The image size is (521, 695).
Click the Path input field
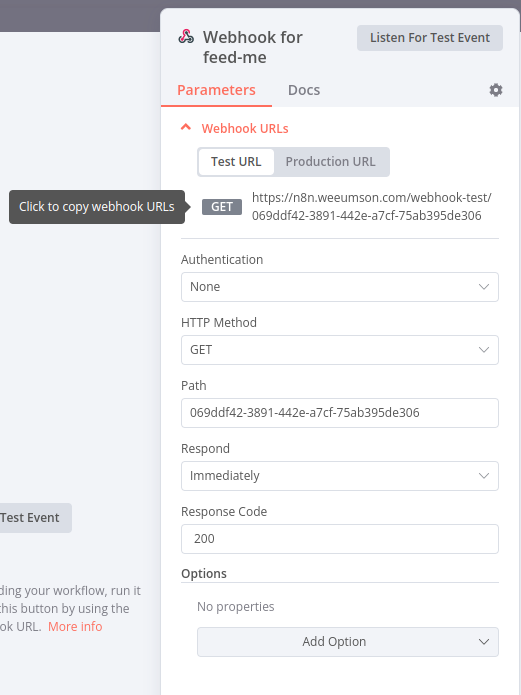[x=340, y=413]
